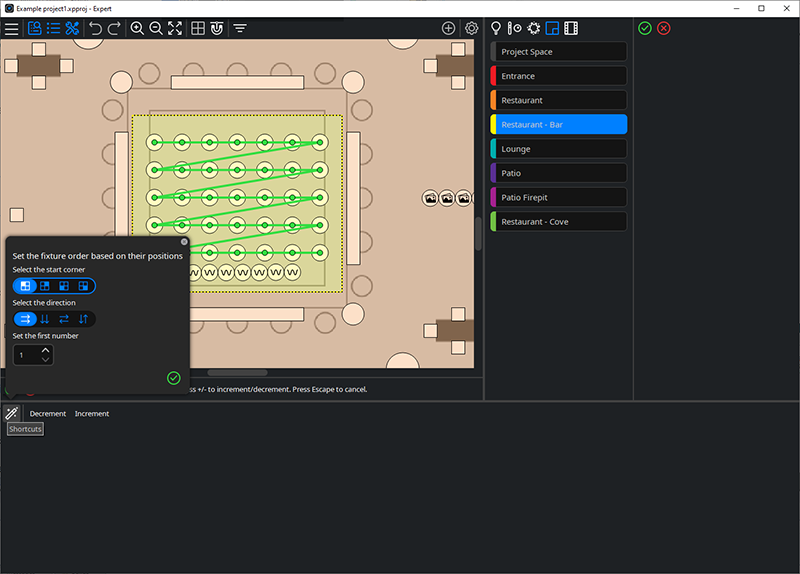Click the Increment shortcut button
The height and width of the screenshot is (574, 800).
tap(92, 413)
